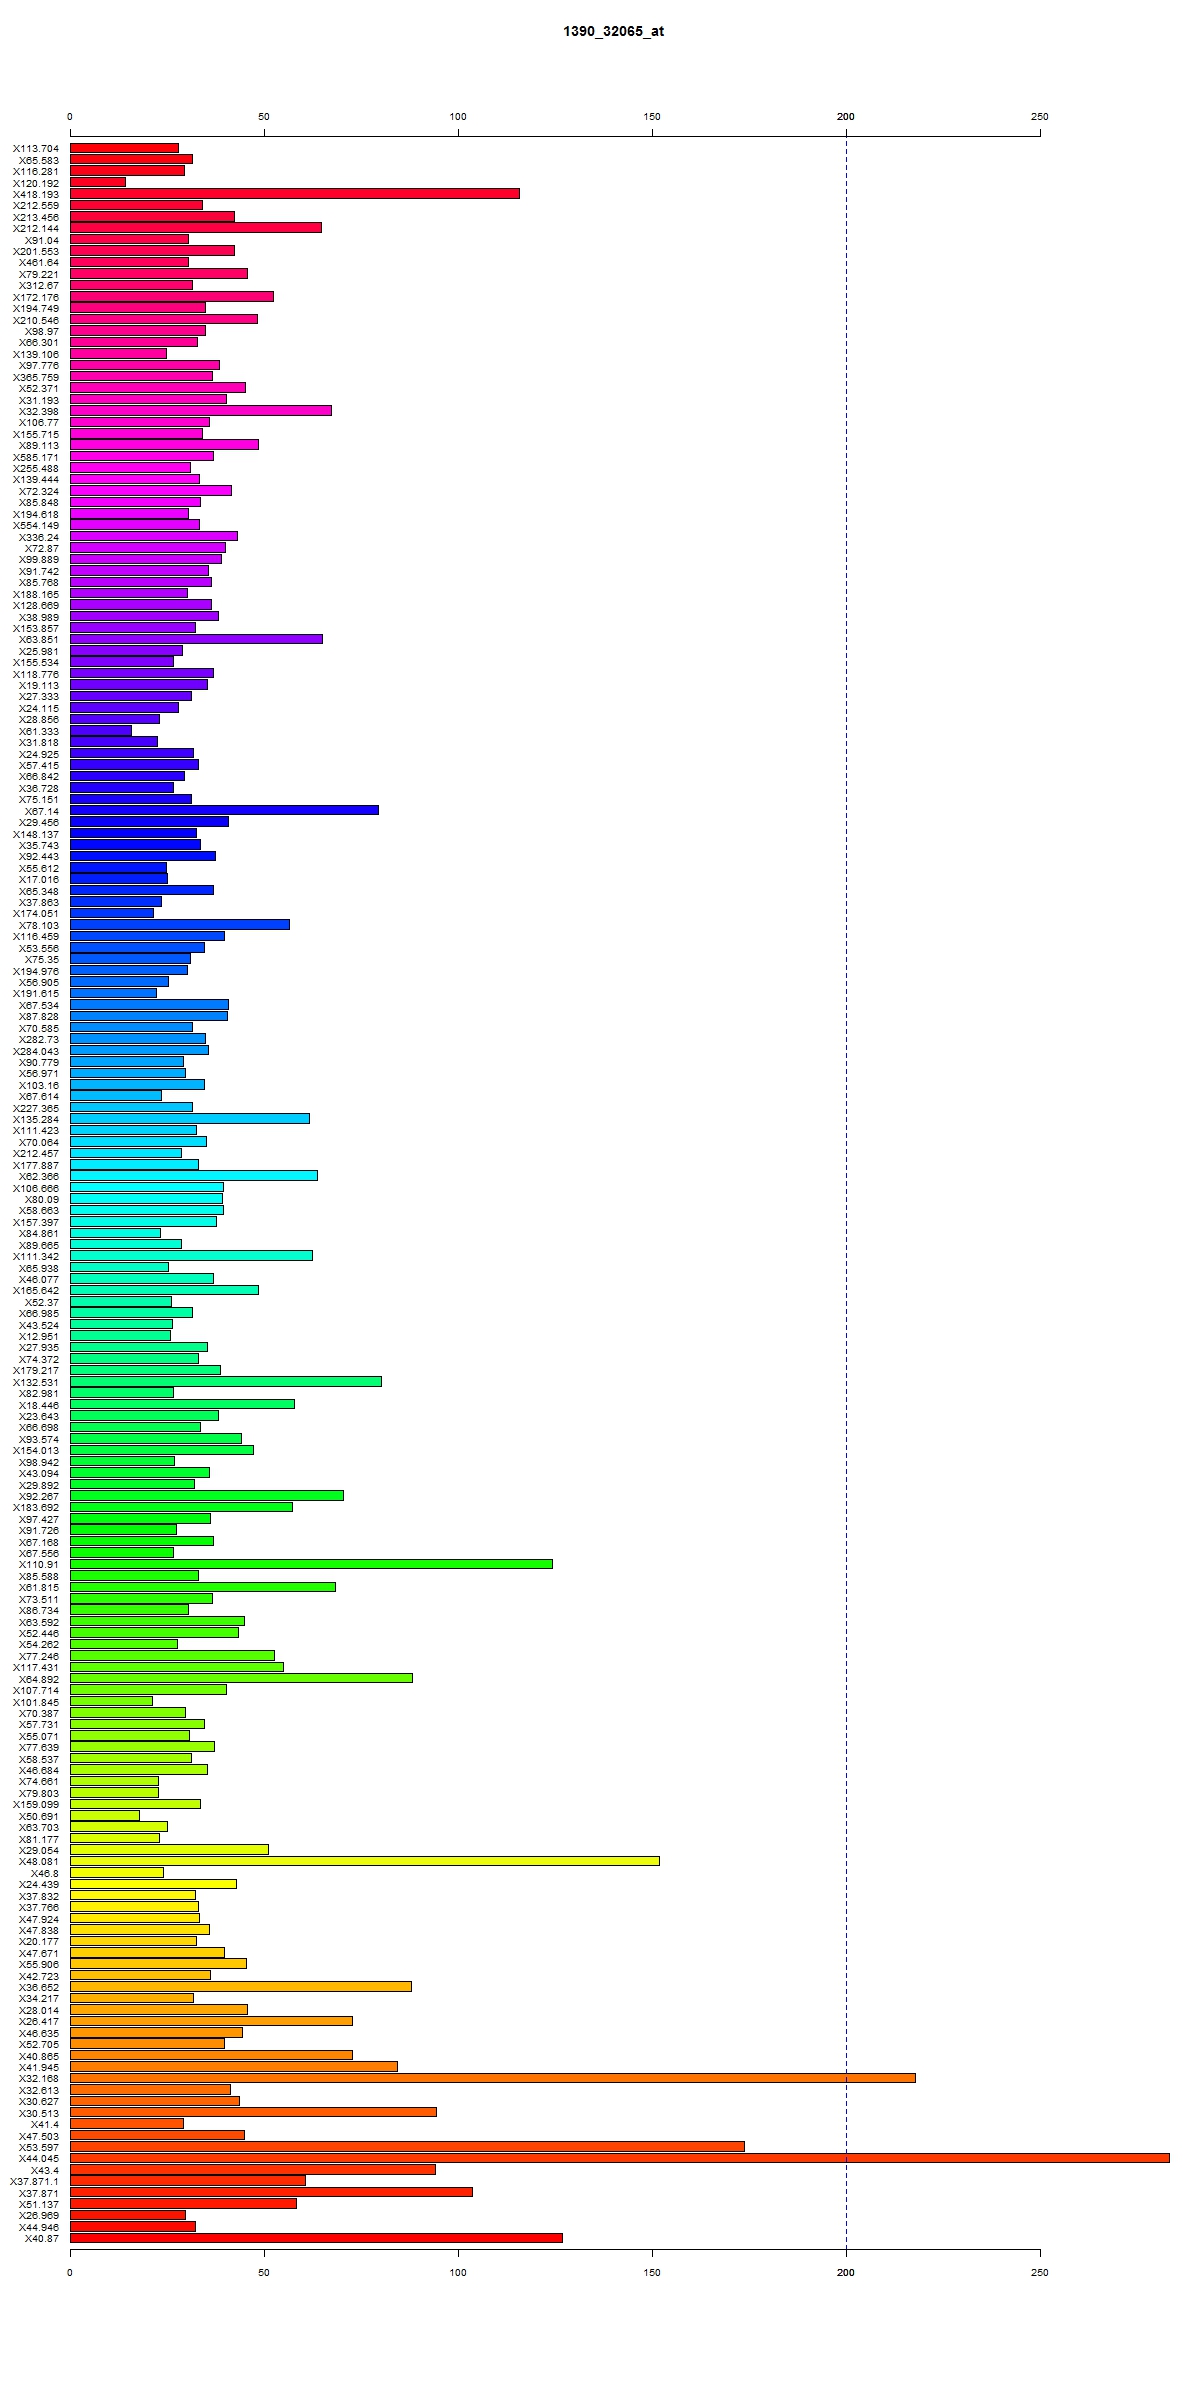1200x2400 pixels.
Task: Click the X101.845 label
Action: pyautogui.click(x=36, y=1702)
